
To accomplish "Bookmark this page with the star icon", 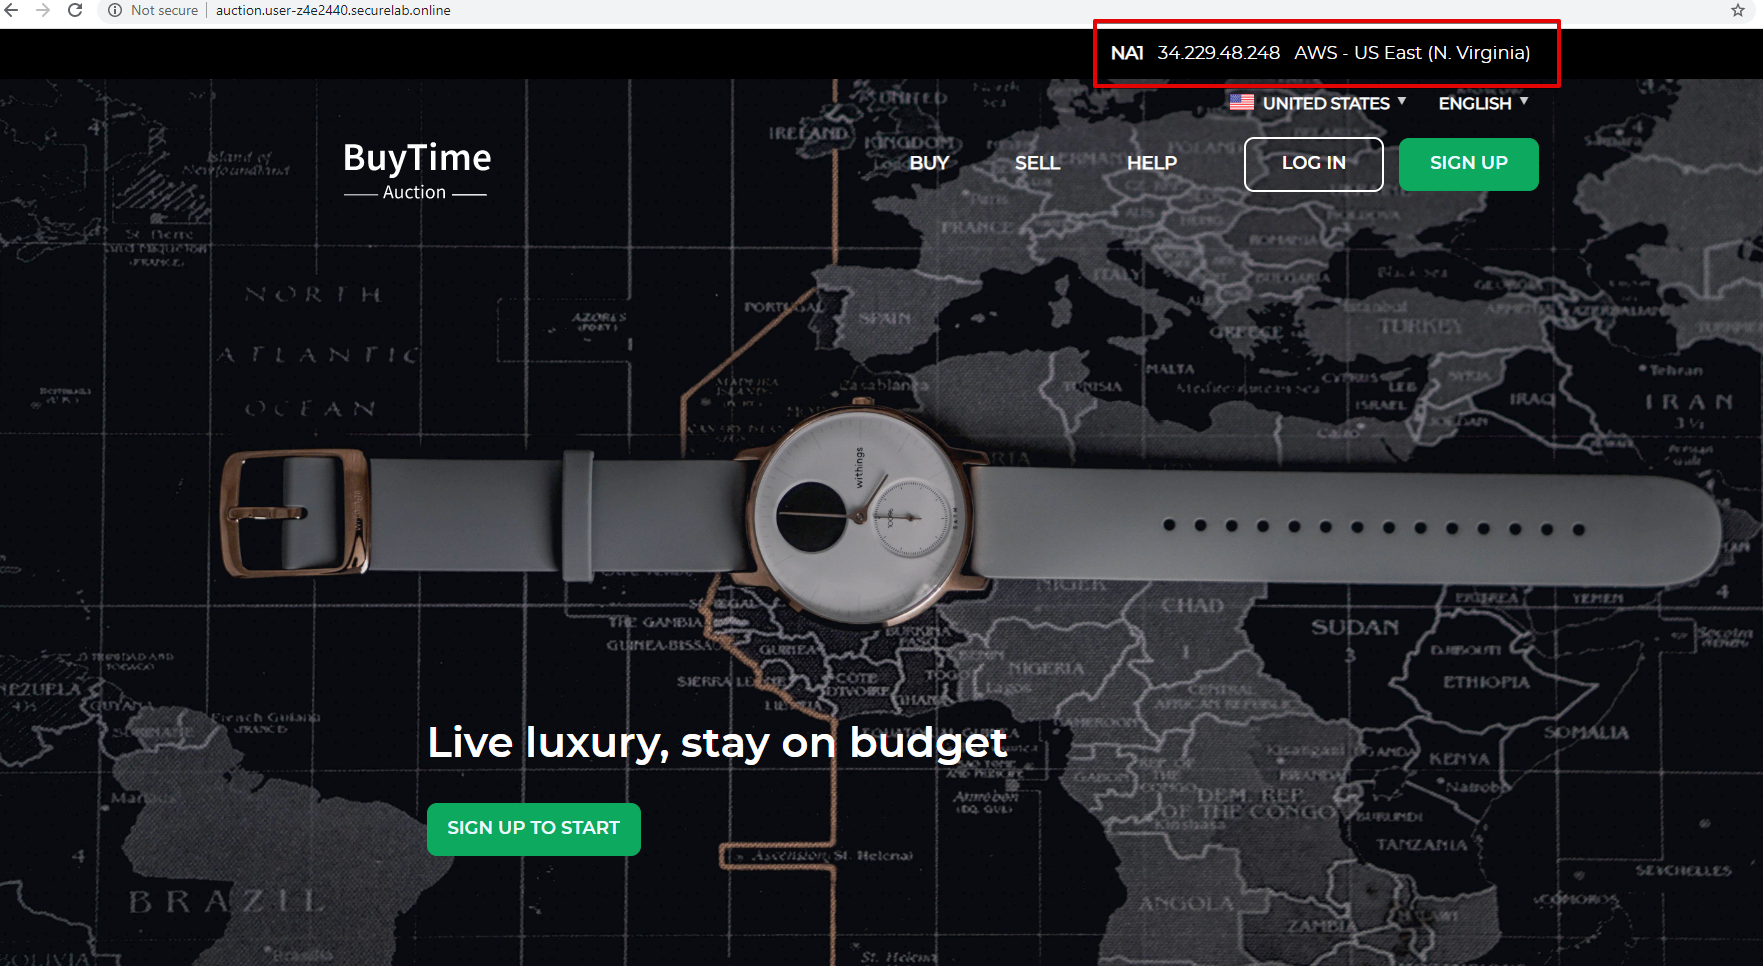I will (1738, 10).
